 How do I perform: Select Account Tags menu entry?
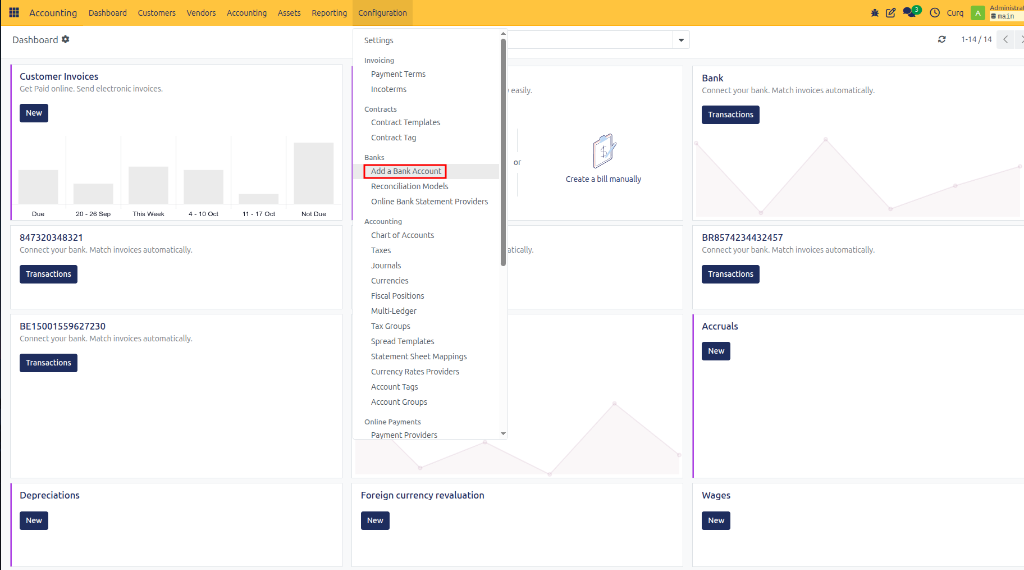tap(394, 387)
